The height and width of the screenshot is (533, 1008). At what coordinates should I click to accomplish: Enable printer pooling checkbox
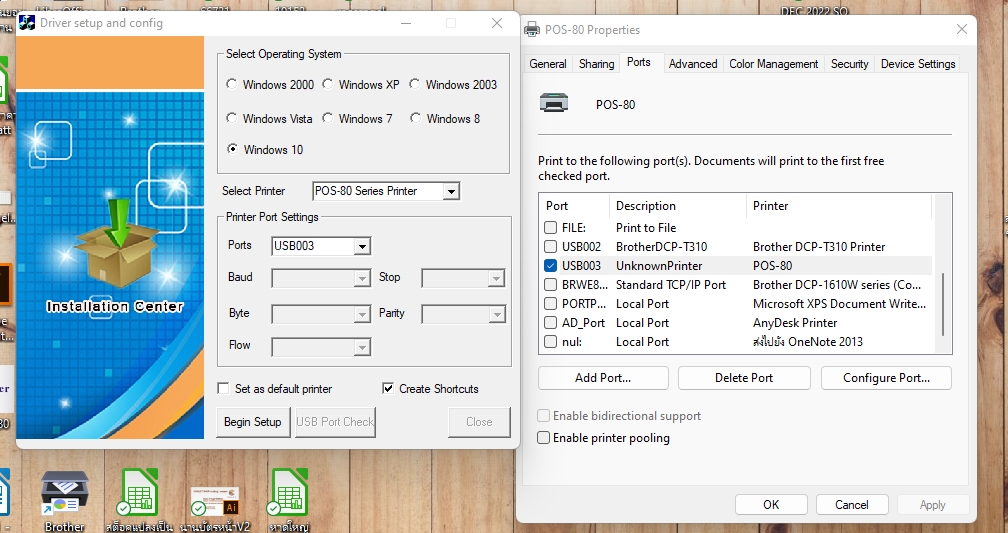tap(544, 438)
